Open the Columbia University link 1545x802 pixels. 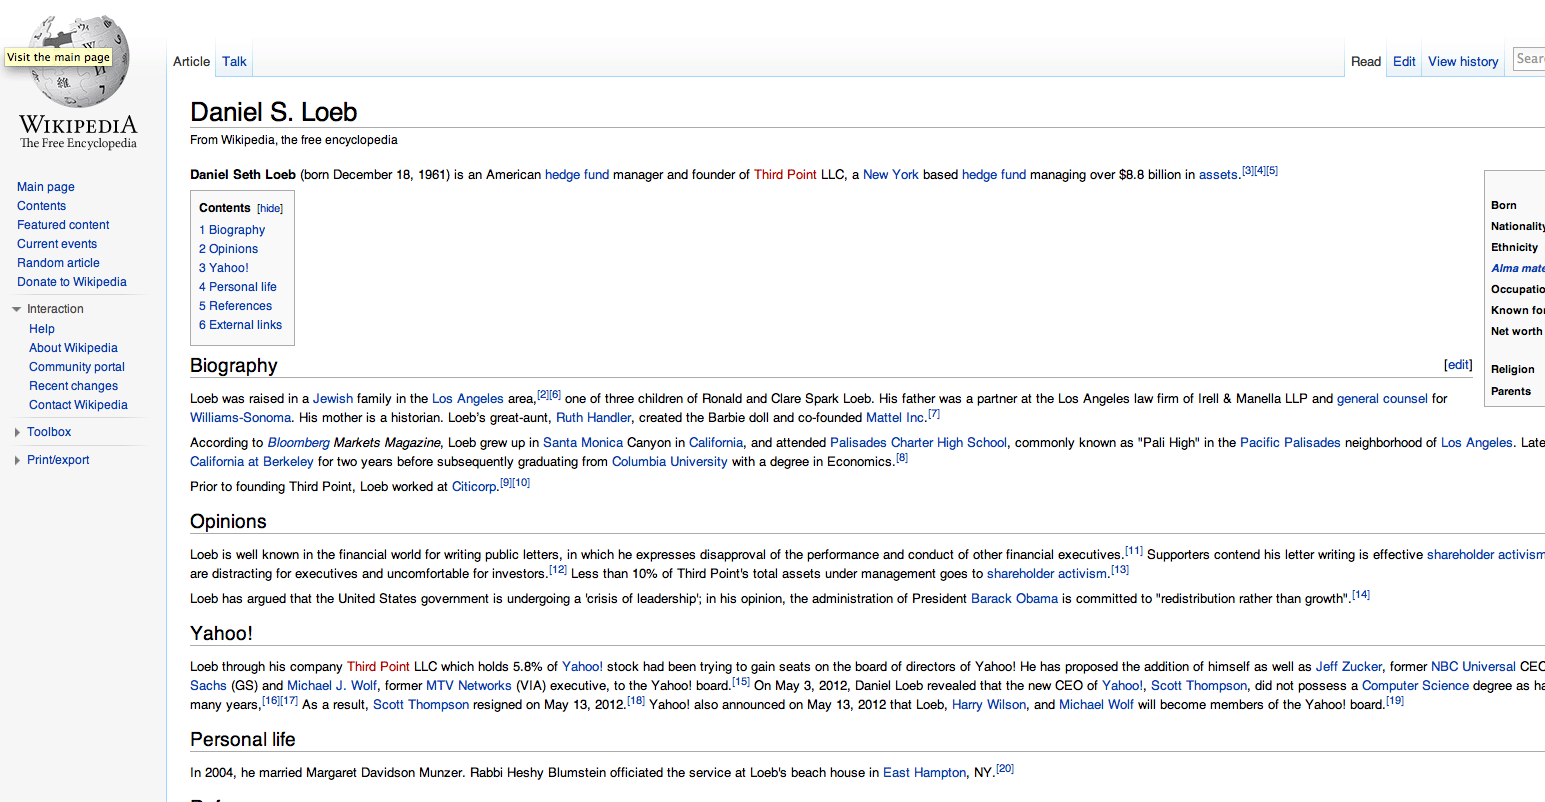coord(669,462)
